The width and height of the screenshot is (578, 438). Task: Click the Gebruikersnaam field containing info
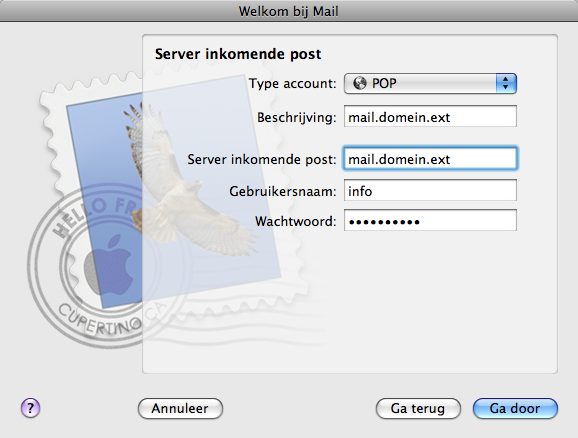pyautogui.click(x=430, y=191)
